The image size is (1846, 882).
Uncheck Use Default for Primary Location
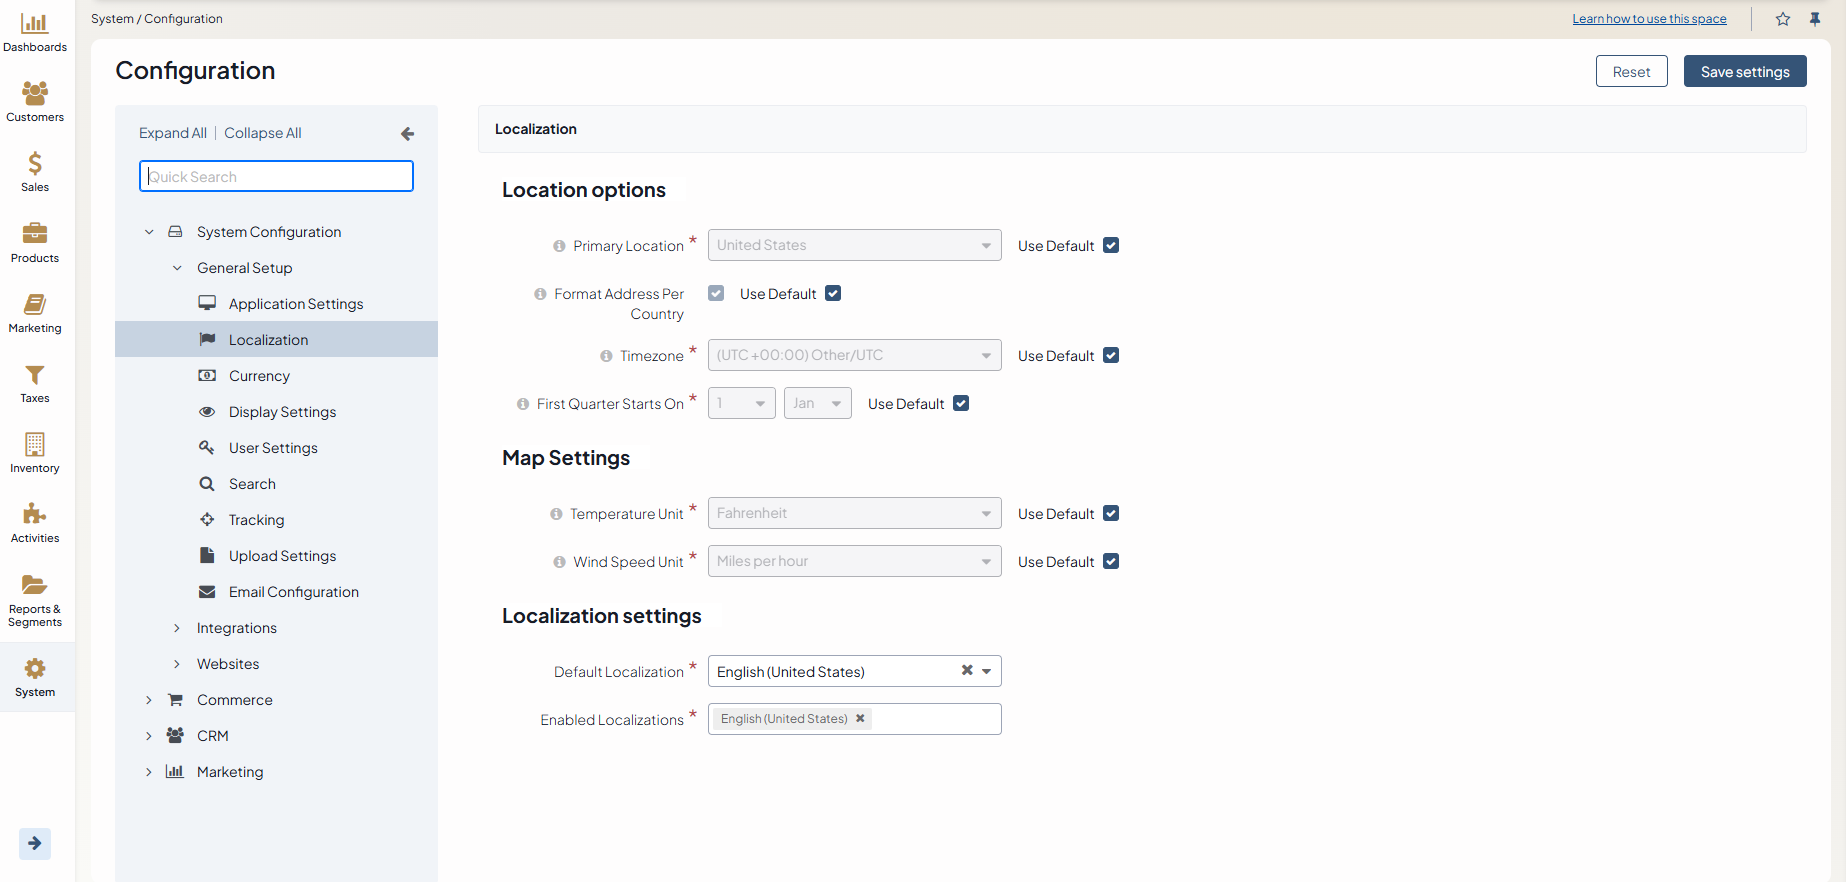coord(1111,246)
